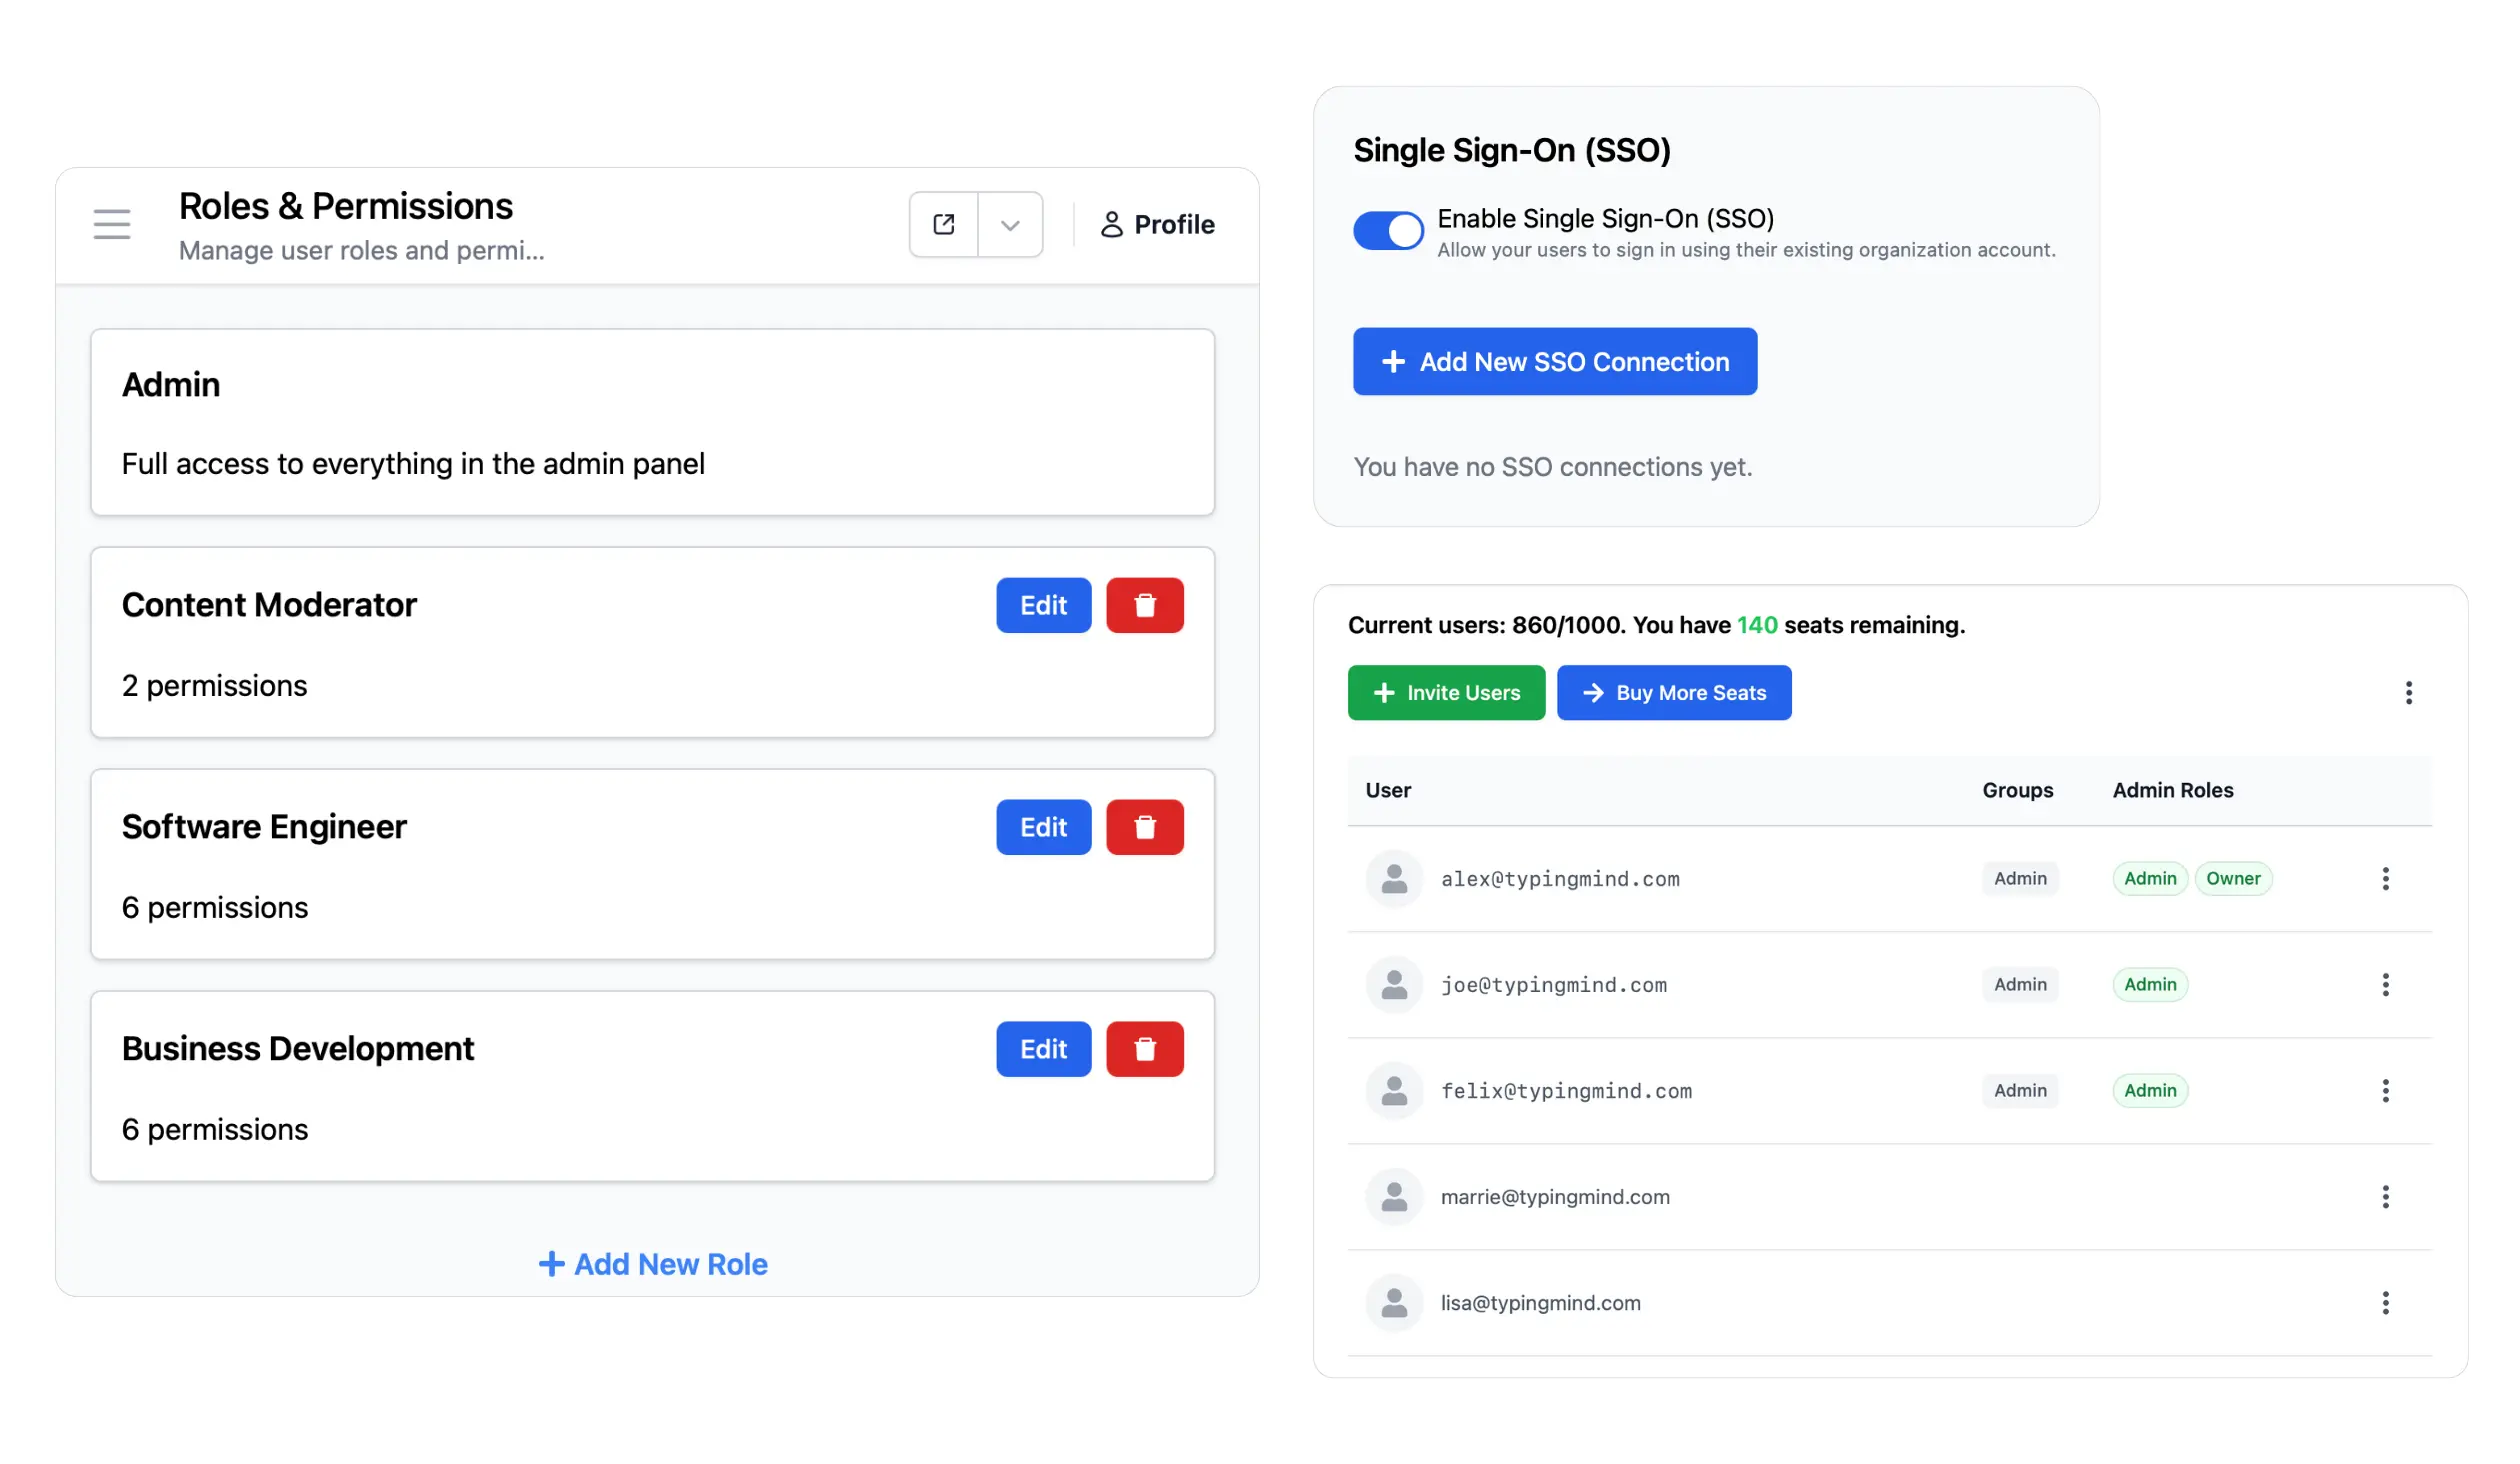Delete the Business Development role

pyautogui.click(x=1145, y=1049)
